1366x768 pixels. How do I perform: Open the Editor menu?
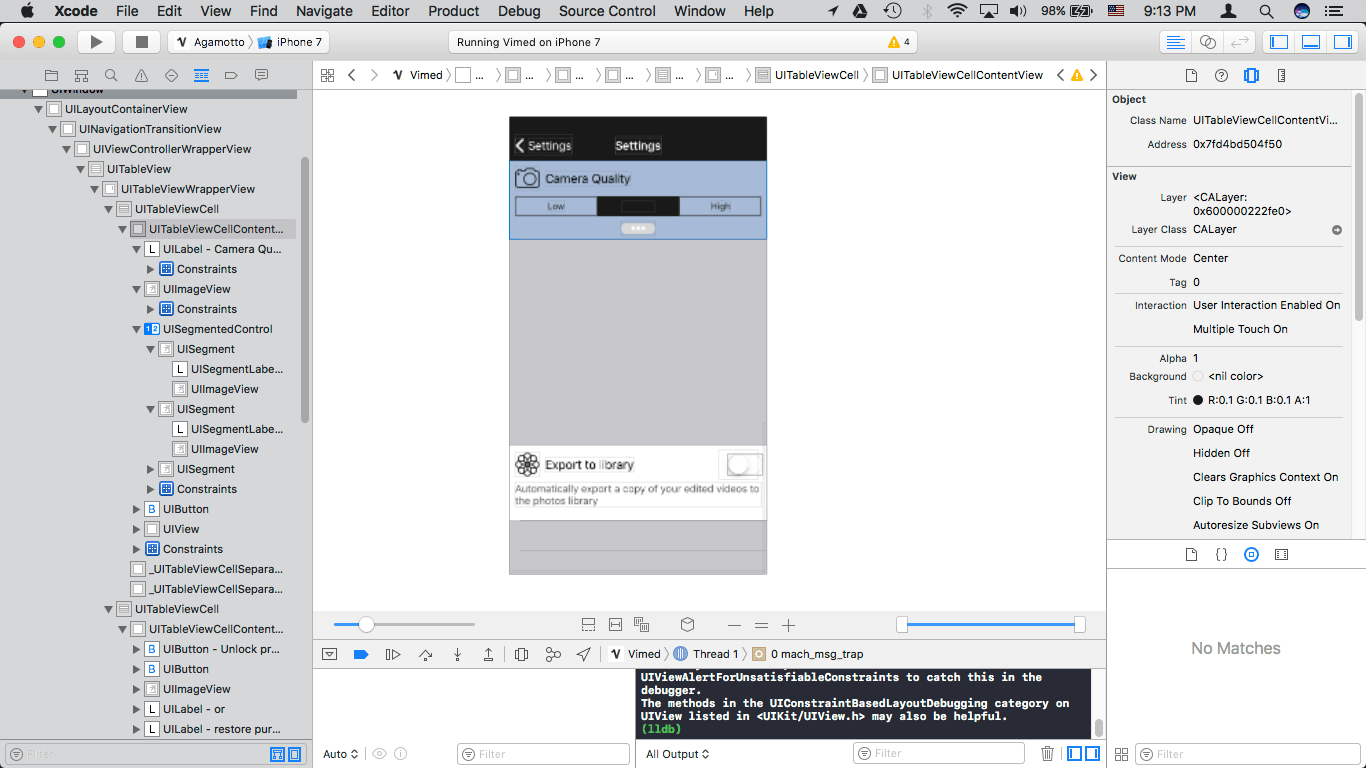point(390,11)
